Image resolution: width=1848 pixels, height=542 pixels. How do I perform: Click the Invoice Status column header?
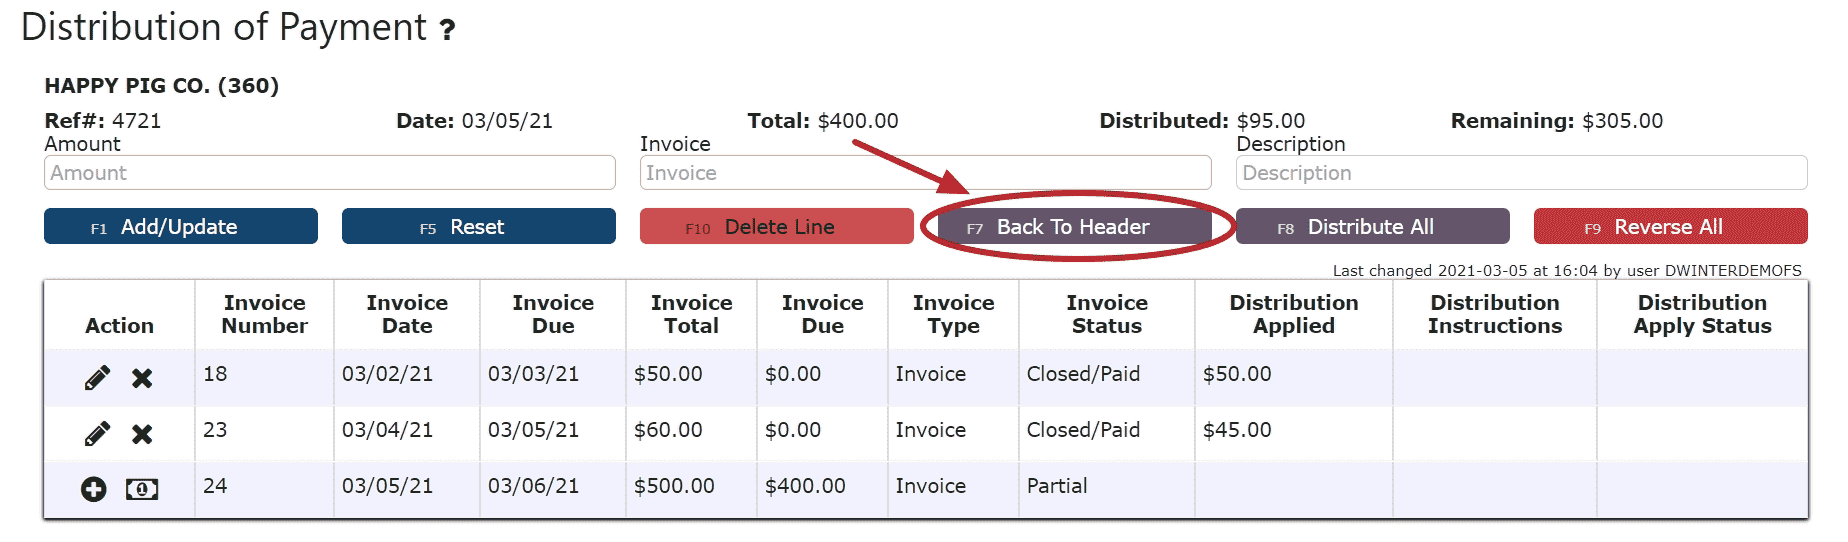pos(1106,314)
